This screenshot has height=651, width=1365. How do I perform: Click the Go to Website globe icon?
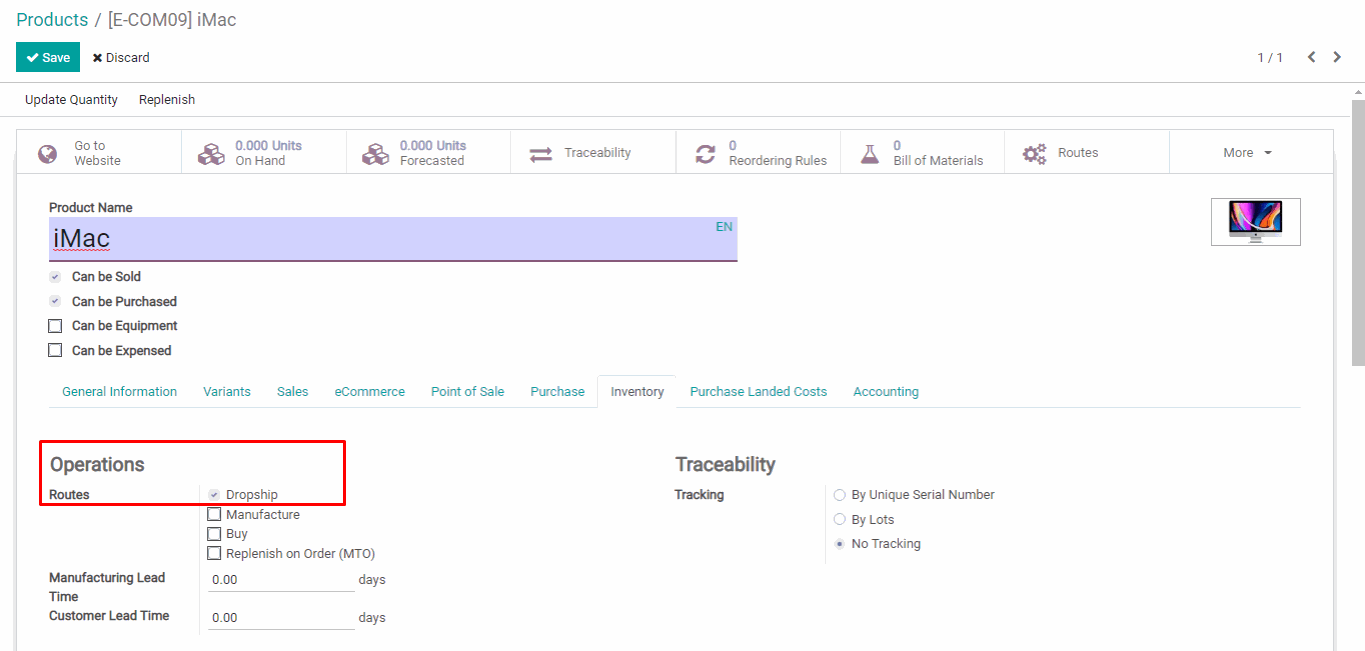coord(47,154)
